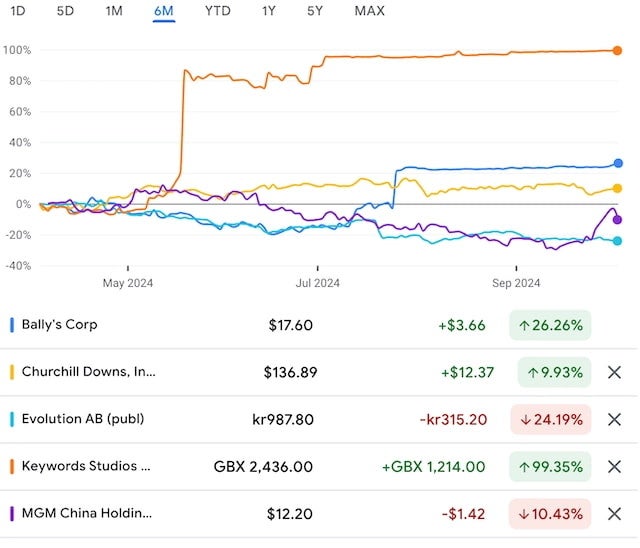Click the Keywords Studios 99.35% change badge
The height and width of the screenshot is (548, 640).
pyautogui.click(x=550, y=466)
